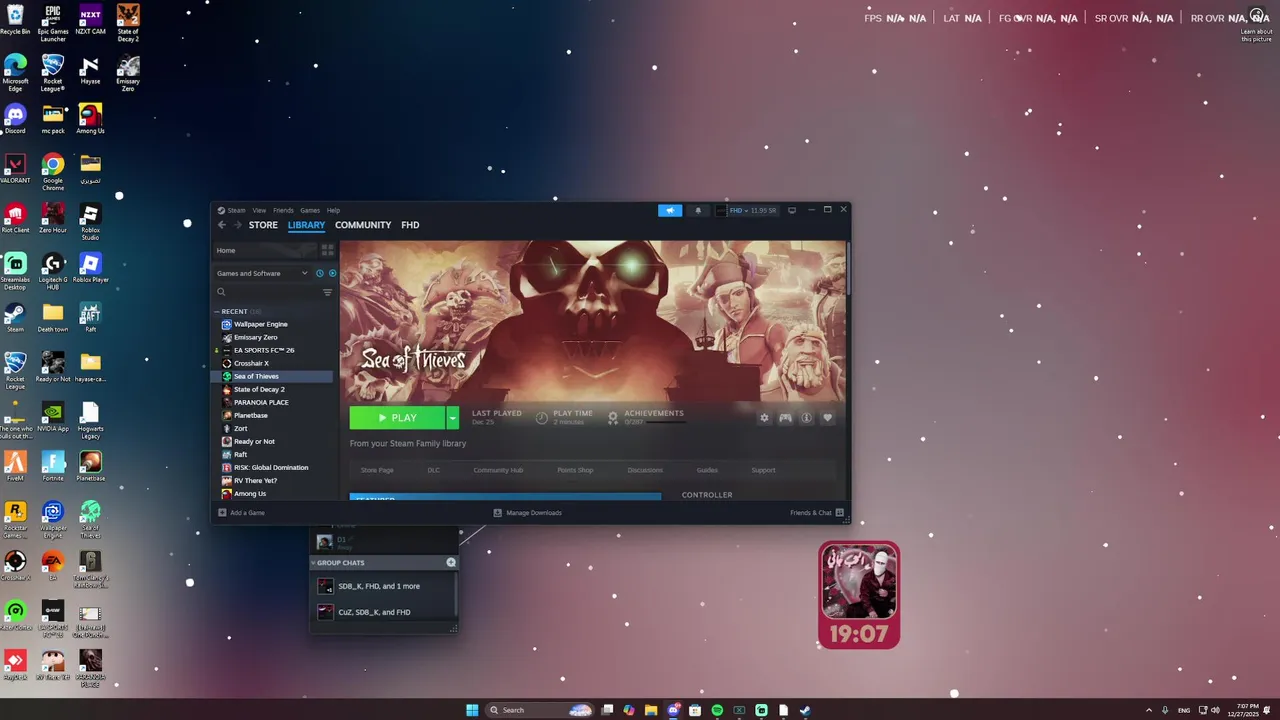Image resolution: width=1280 pixels, height=720 pixels.
Task: Open the NZXT CAM desktop icon
Action: pos(90,20)
